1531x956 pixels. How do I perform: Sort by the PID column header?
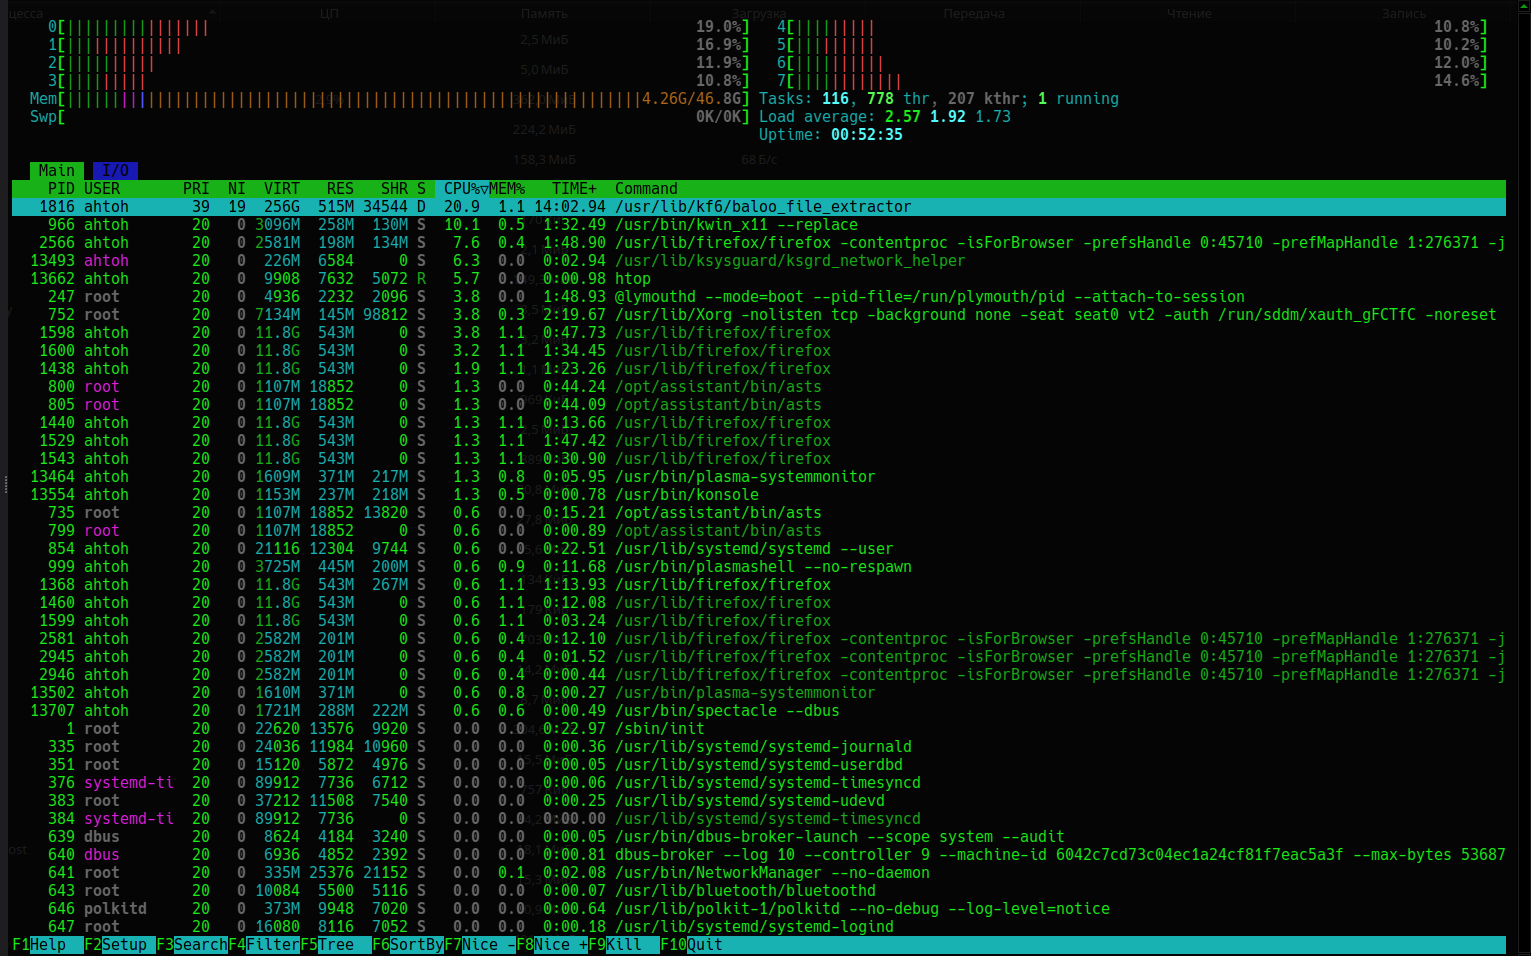click(61, 189)
